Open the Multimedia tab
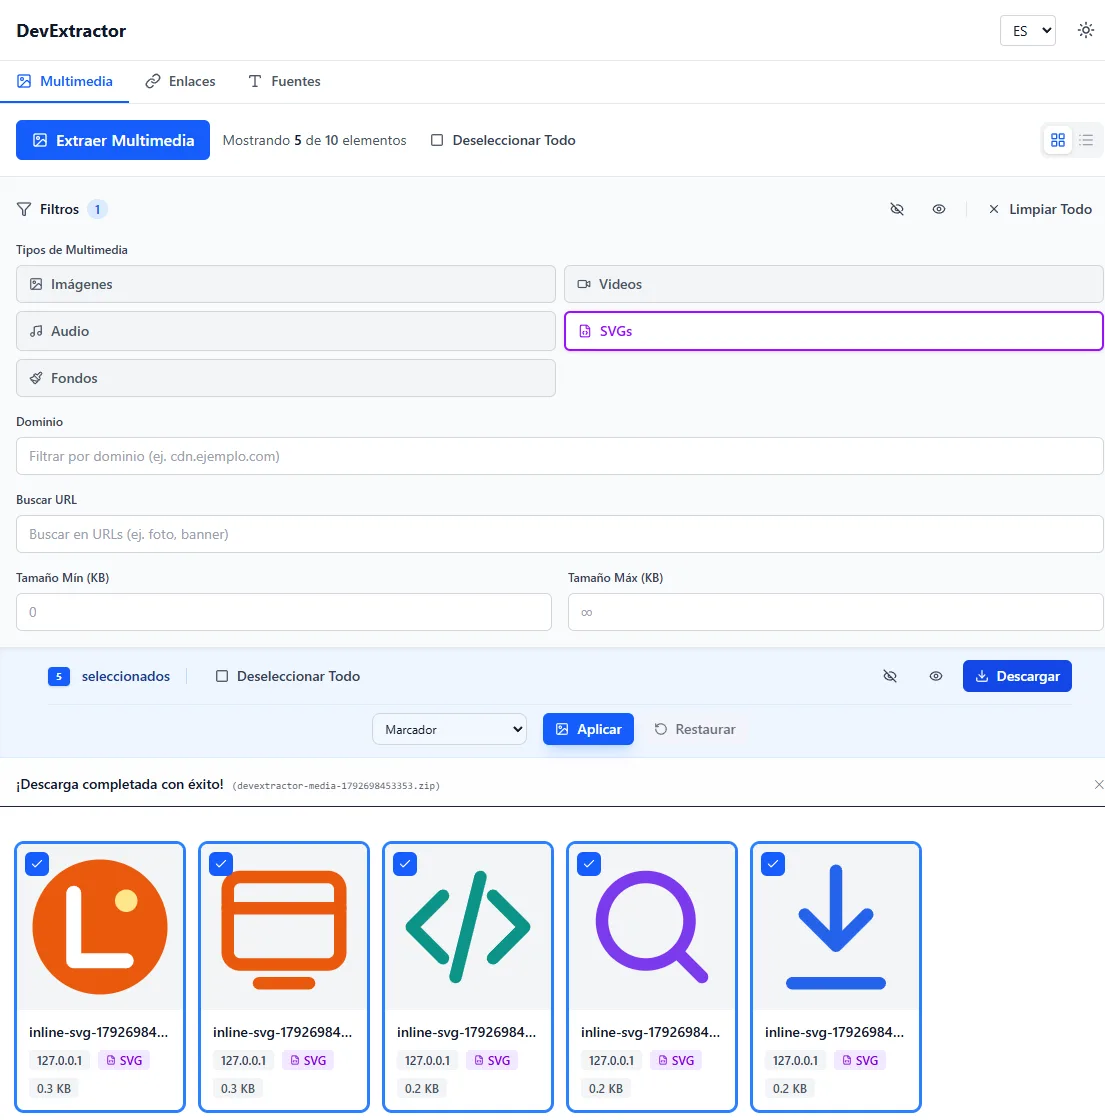Image resolution: width=1105 pixels, height=1120 pixels. click(x=64, y=81)
